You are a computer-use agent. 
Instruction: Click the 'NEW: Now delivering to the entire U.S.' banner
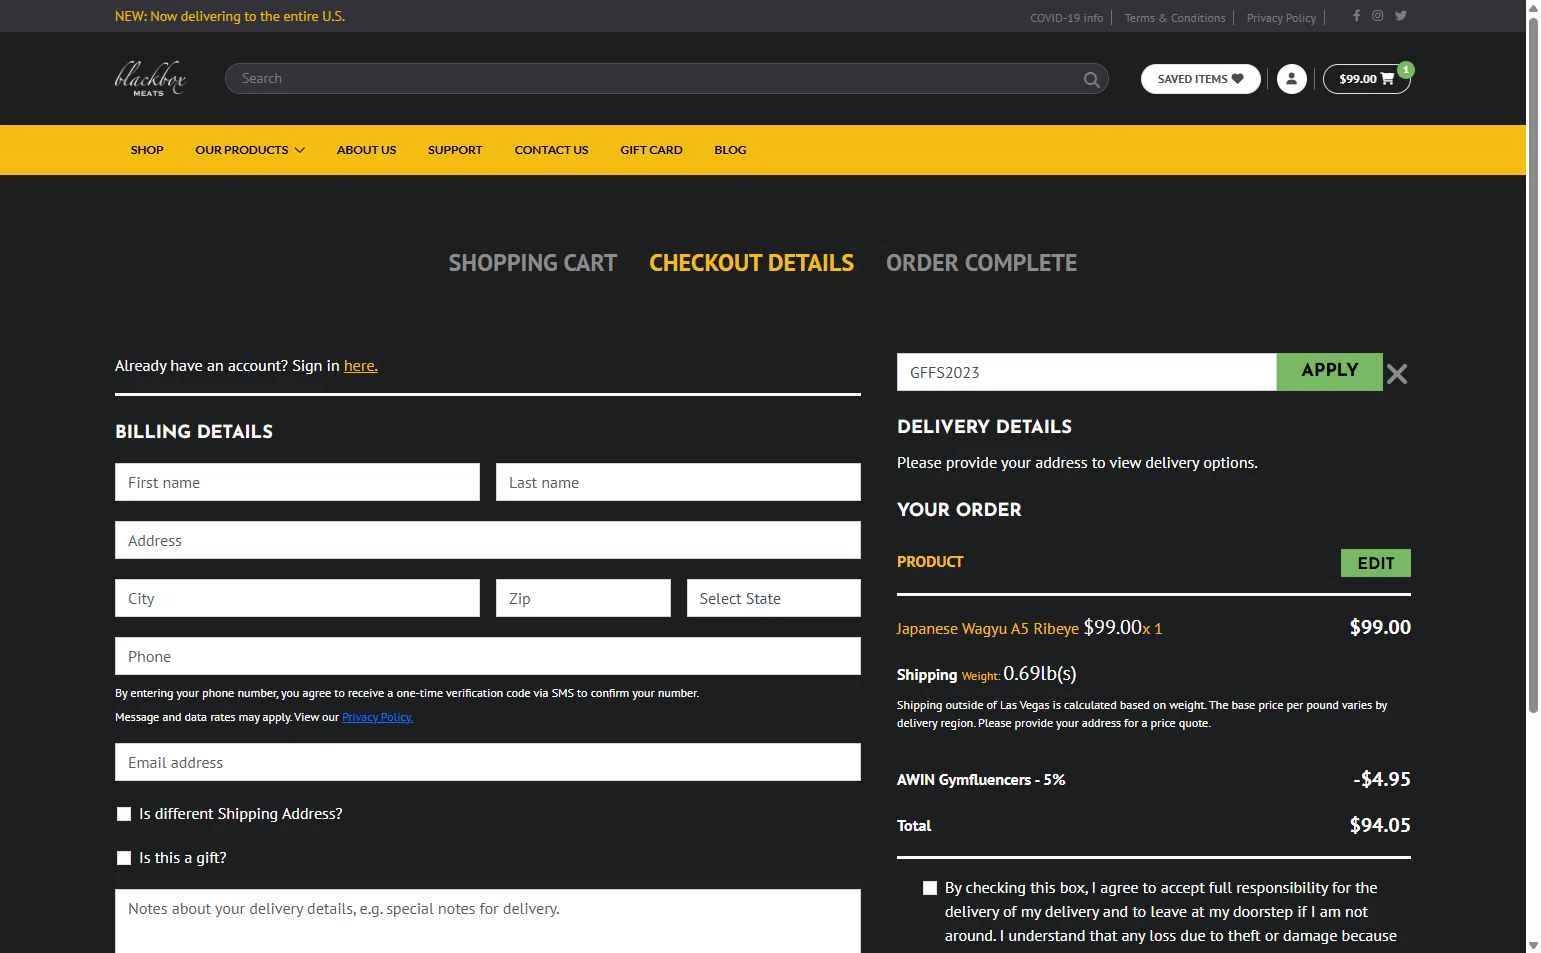[229, 16]
